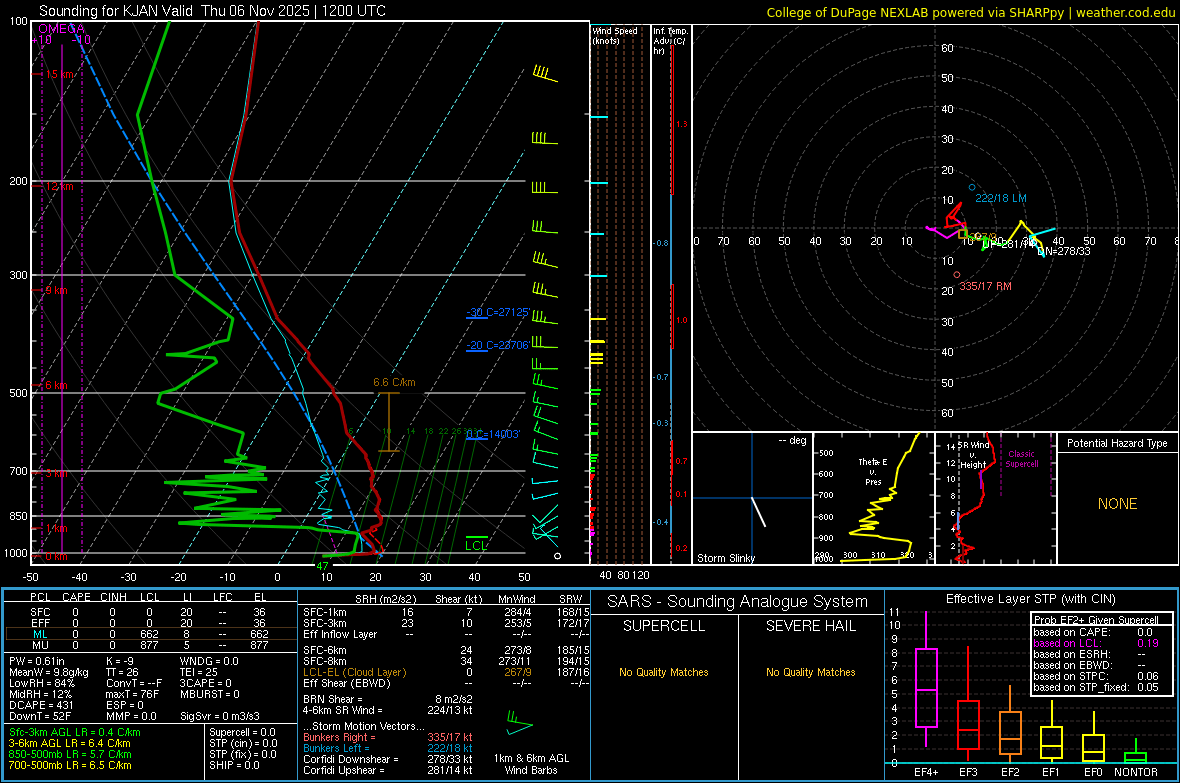Click the green 1km & 6km wind barb symbol

point(519,722)
